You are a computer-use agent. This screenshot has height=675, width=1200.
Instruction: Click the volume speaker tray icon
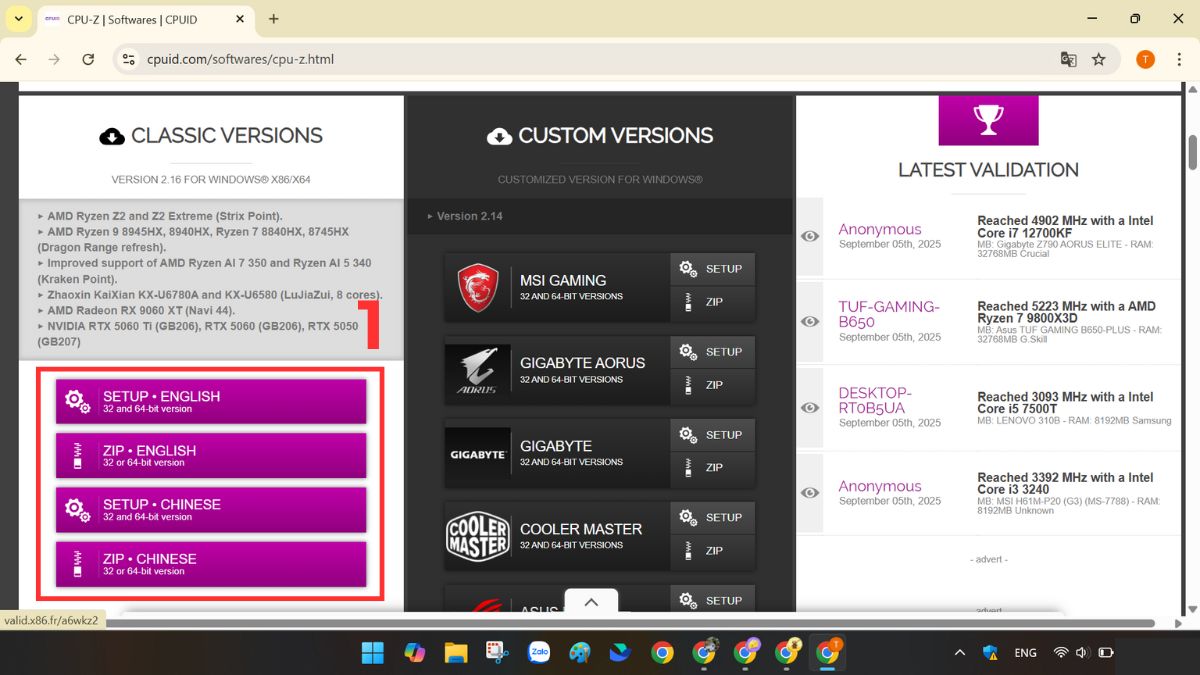coord(1082,653)
